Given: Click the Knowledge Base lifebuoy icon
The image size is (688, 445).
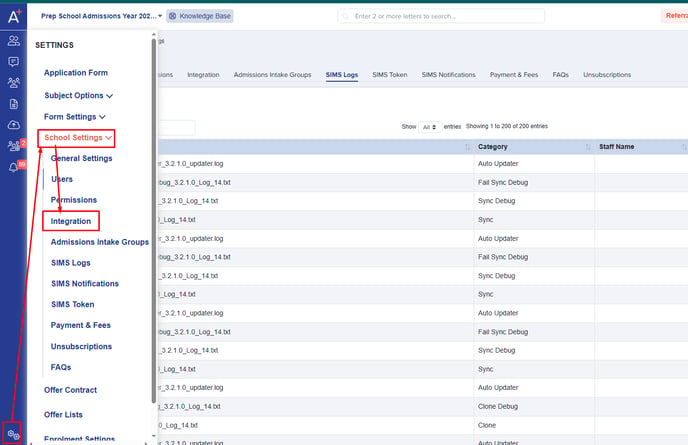Looking at the screenshot, I should pyautogui.click(x=172, y=16).
